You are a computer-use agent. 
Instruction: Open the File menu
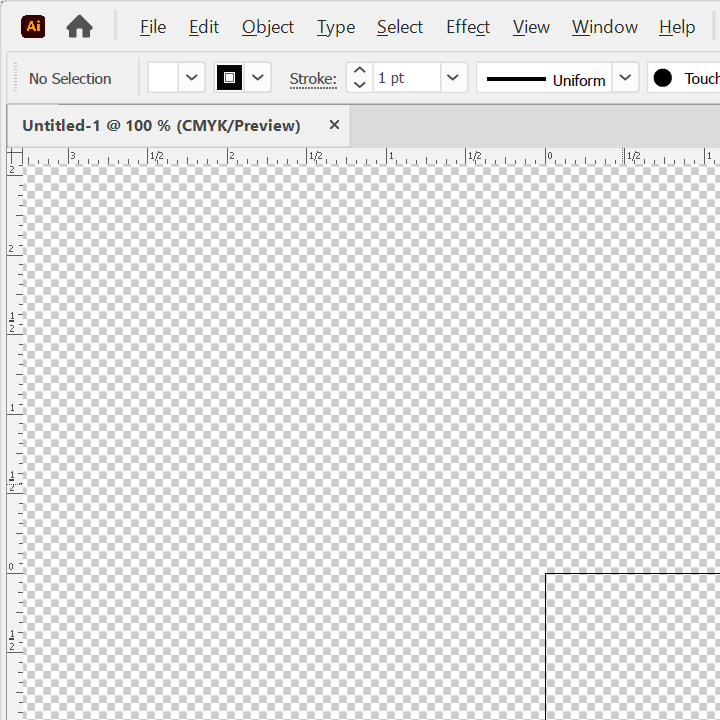click(153, 27)
